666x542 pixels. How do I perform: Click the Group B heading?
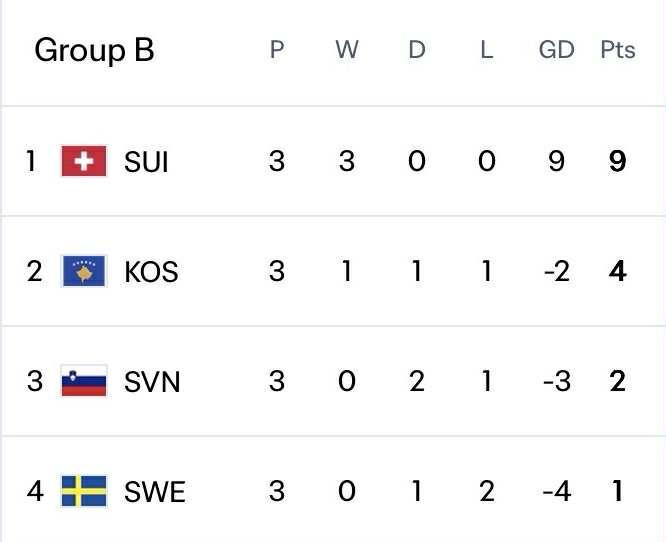tap(94, 50)
